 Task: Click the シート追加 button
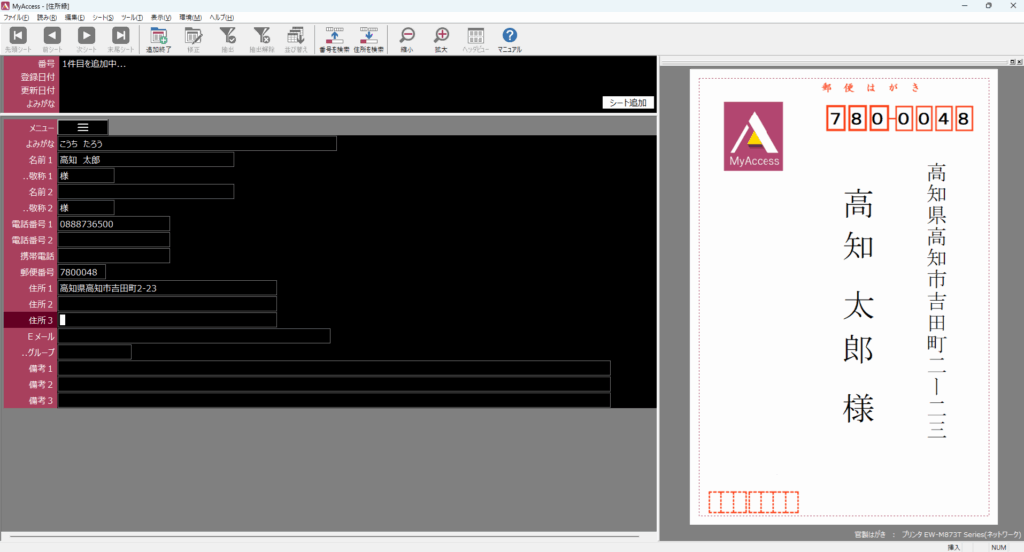coord(628,102)
